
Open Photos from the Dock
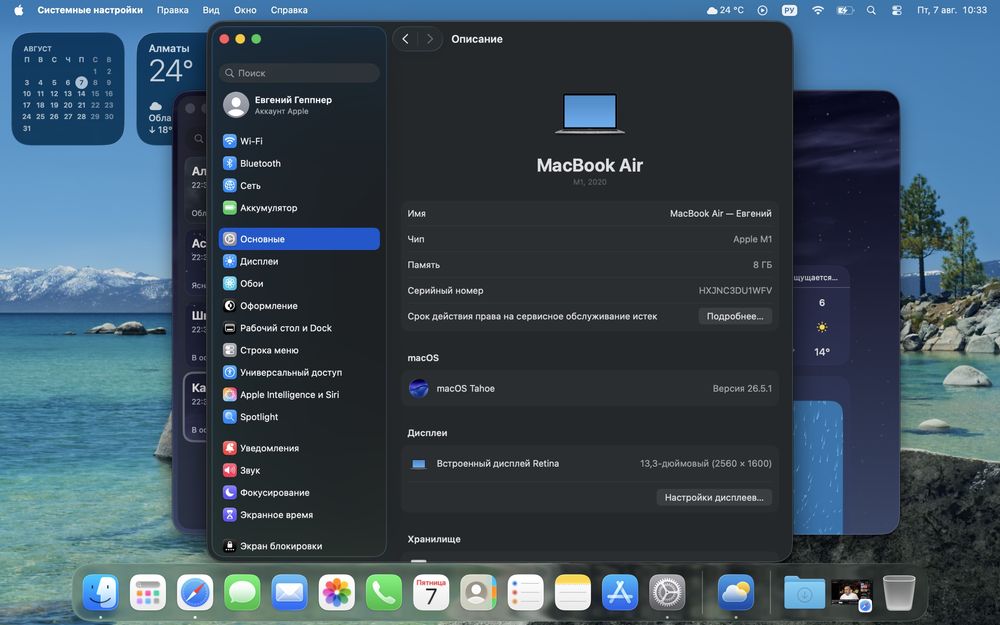pos(337,592)
